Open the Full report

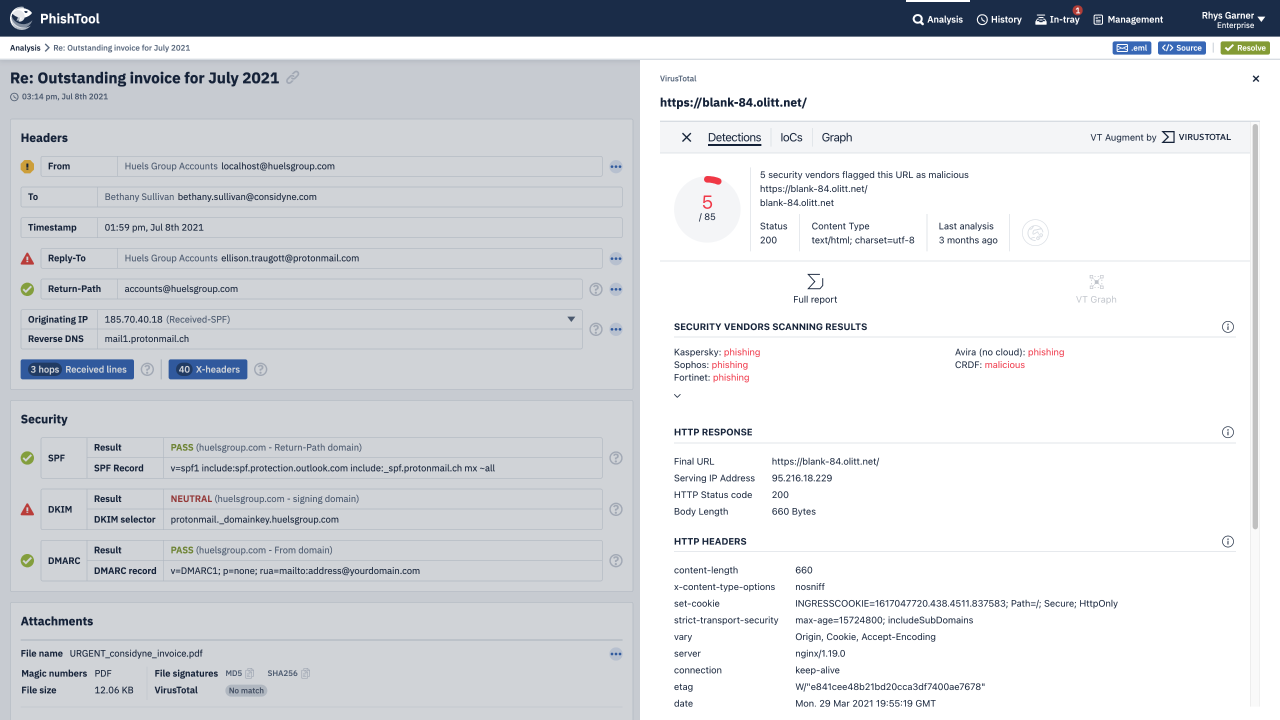815,289
